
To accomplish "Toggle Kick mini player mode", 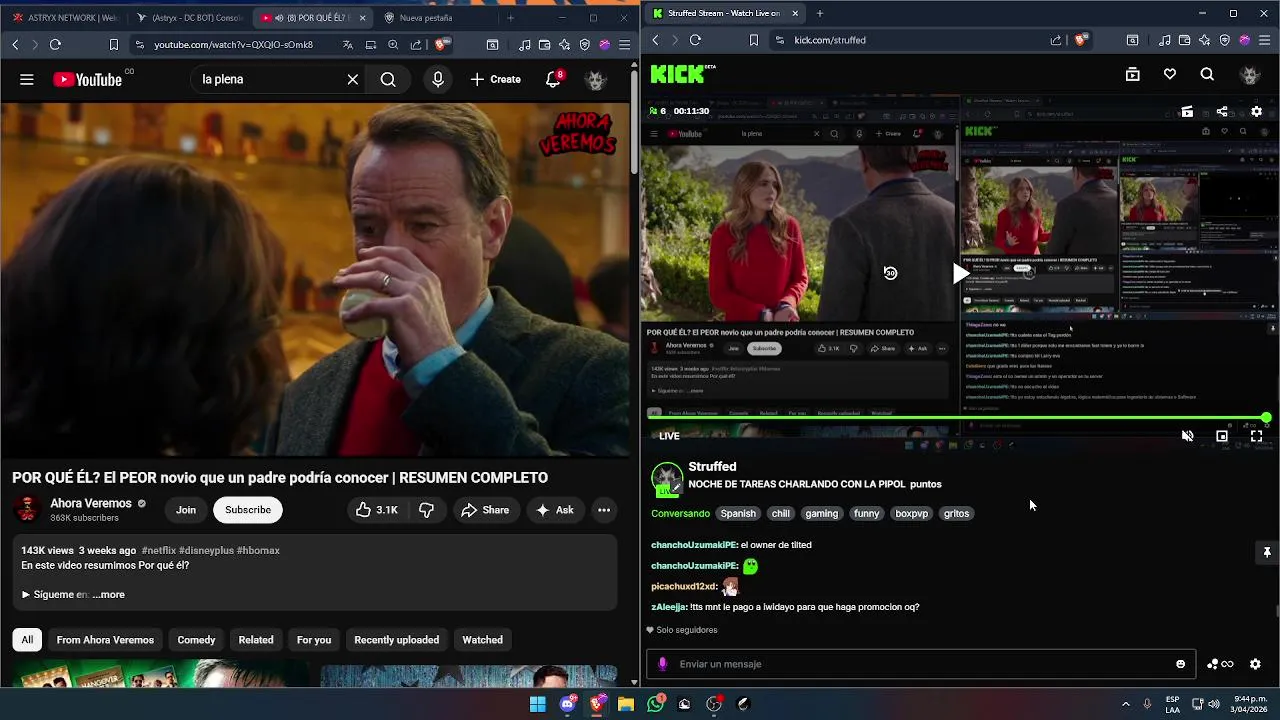I will tap(1222, 436).
